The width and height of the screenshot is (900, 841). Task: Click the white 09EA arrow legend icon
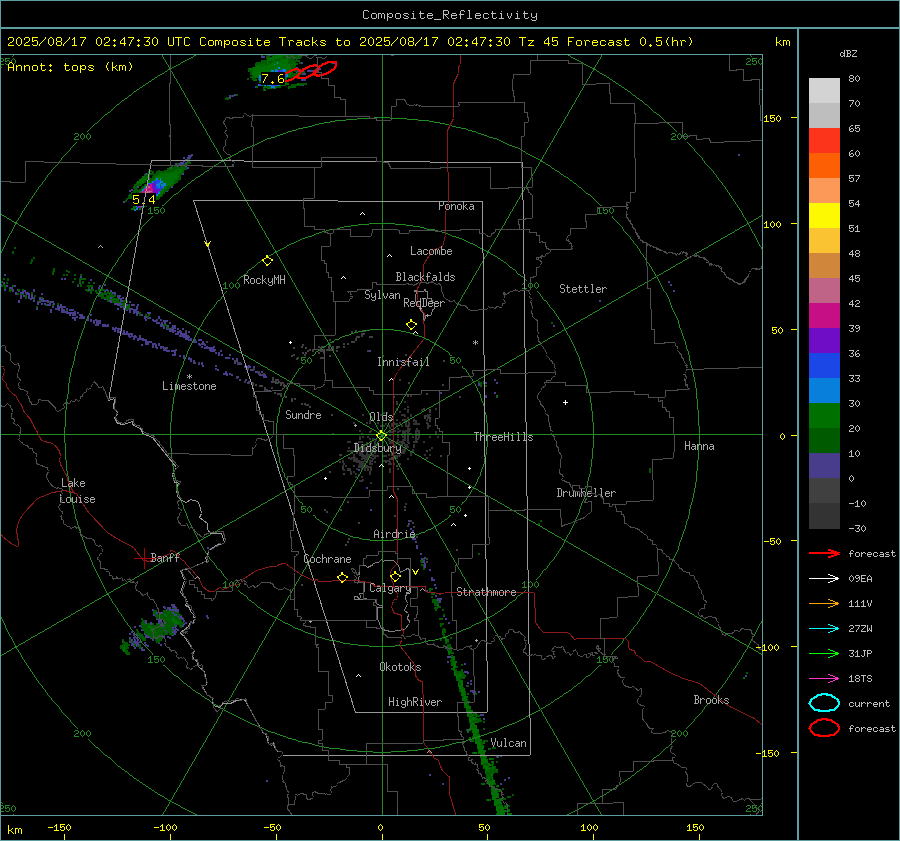(x=824, y=579)
